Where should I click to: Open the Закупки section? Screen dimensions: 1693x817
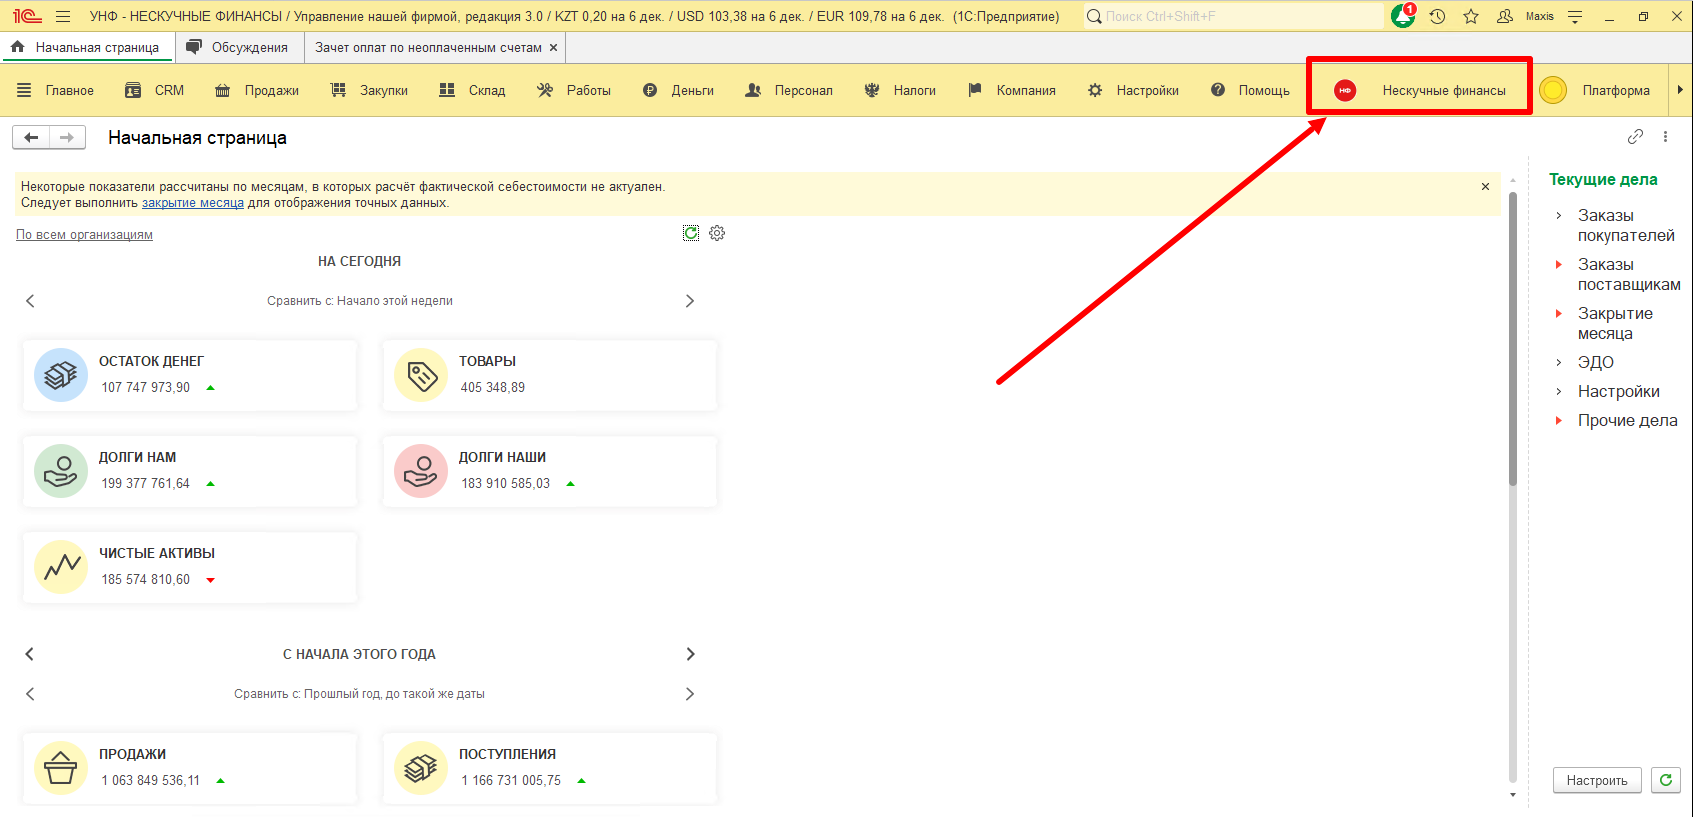tap(370, 90)
